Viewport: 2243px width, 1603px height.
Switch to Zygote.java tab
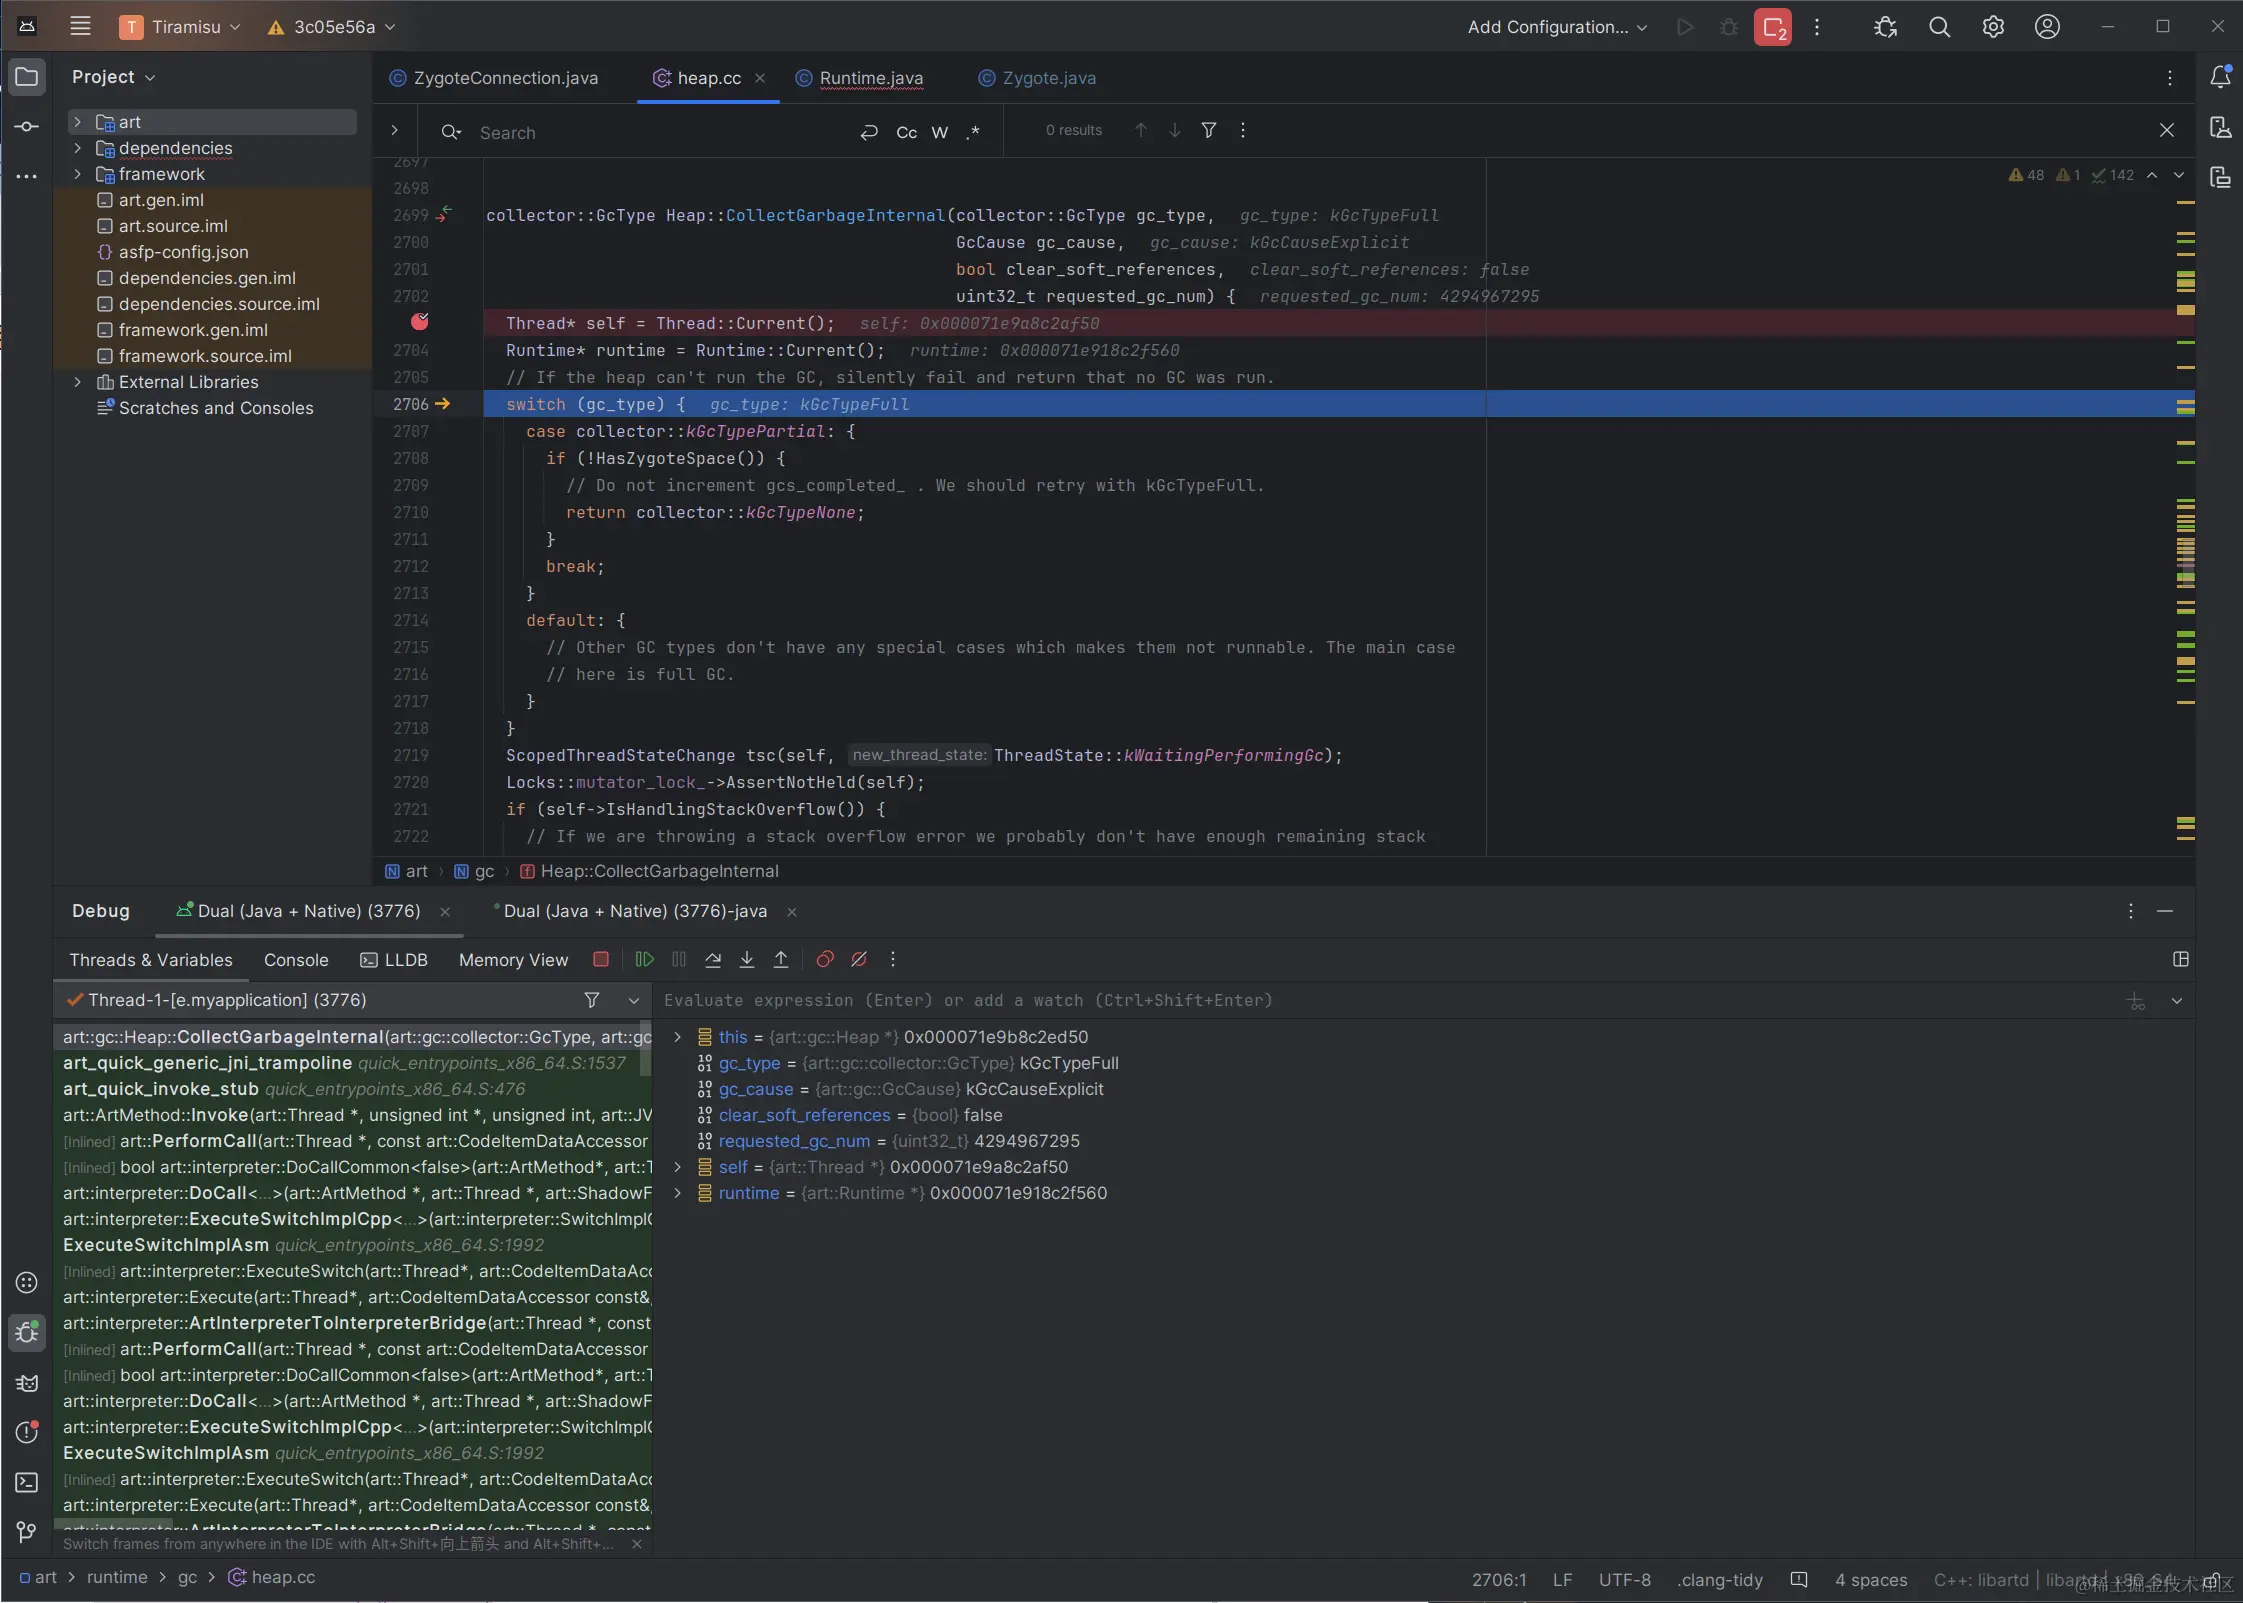click(1037, 78)
